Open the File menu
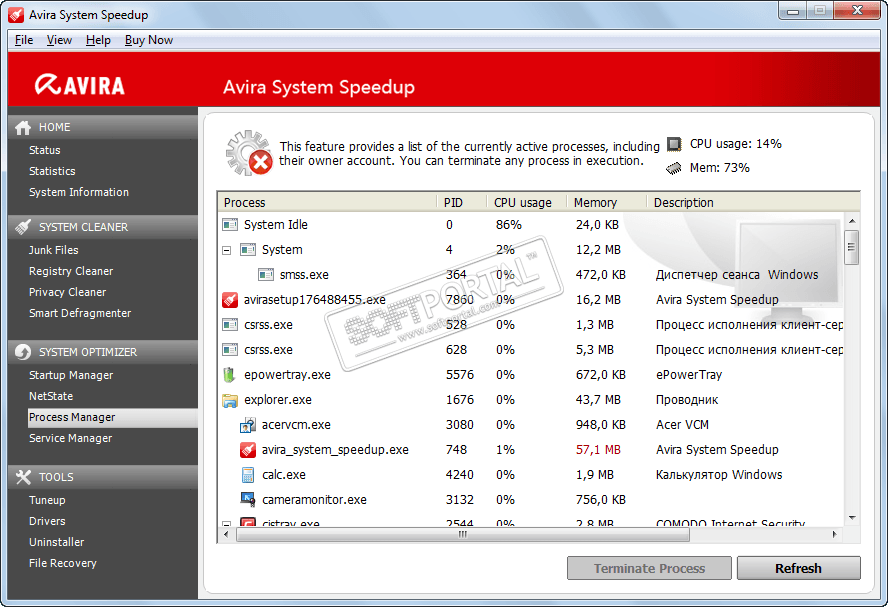The image size is (888, 607). pos(24,40)
